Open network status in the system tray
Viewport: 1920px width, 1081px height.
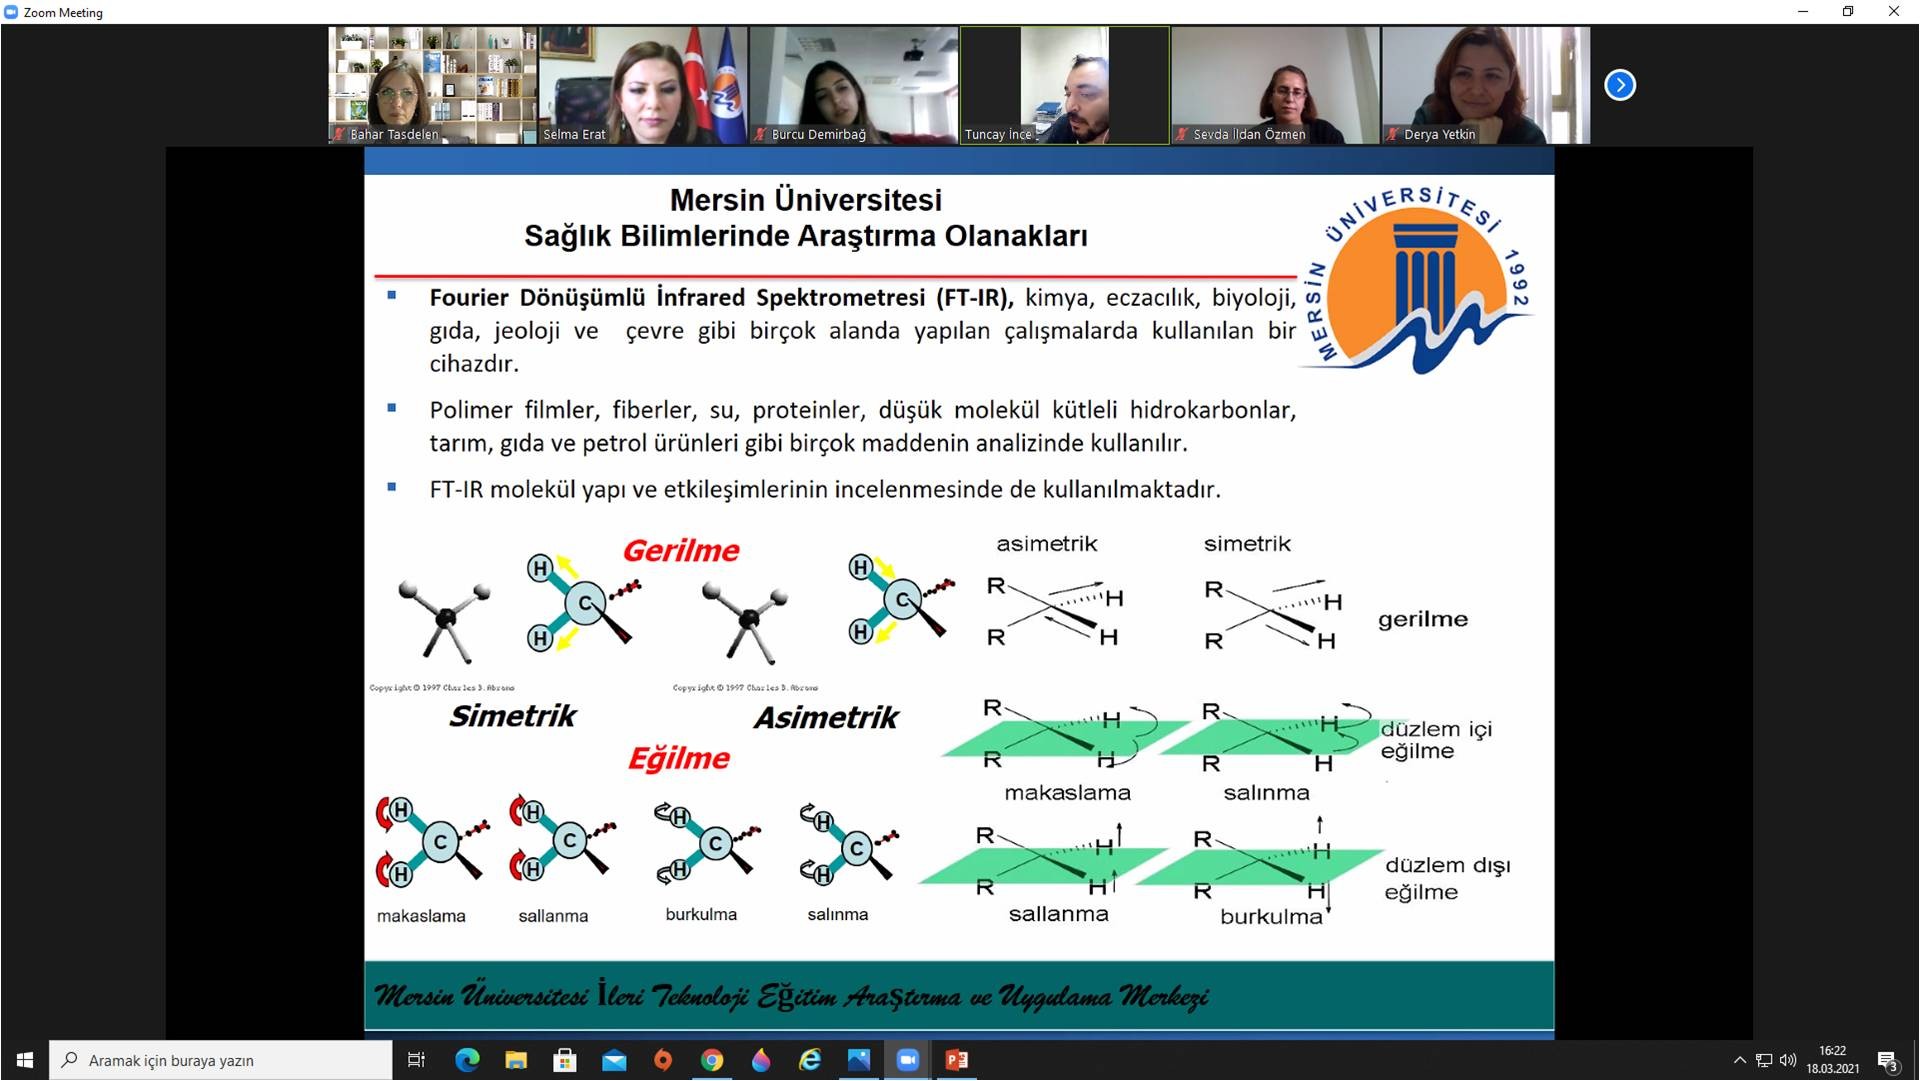[x=1764, y=1060]
